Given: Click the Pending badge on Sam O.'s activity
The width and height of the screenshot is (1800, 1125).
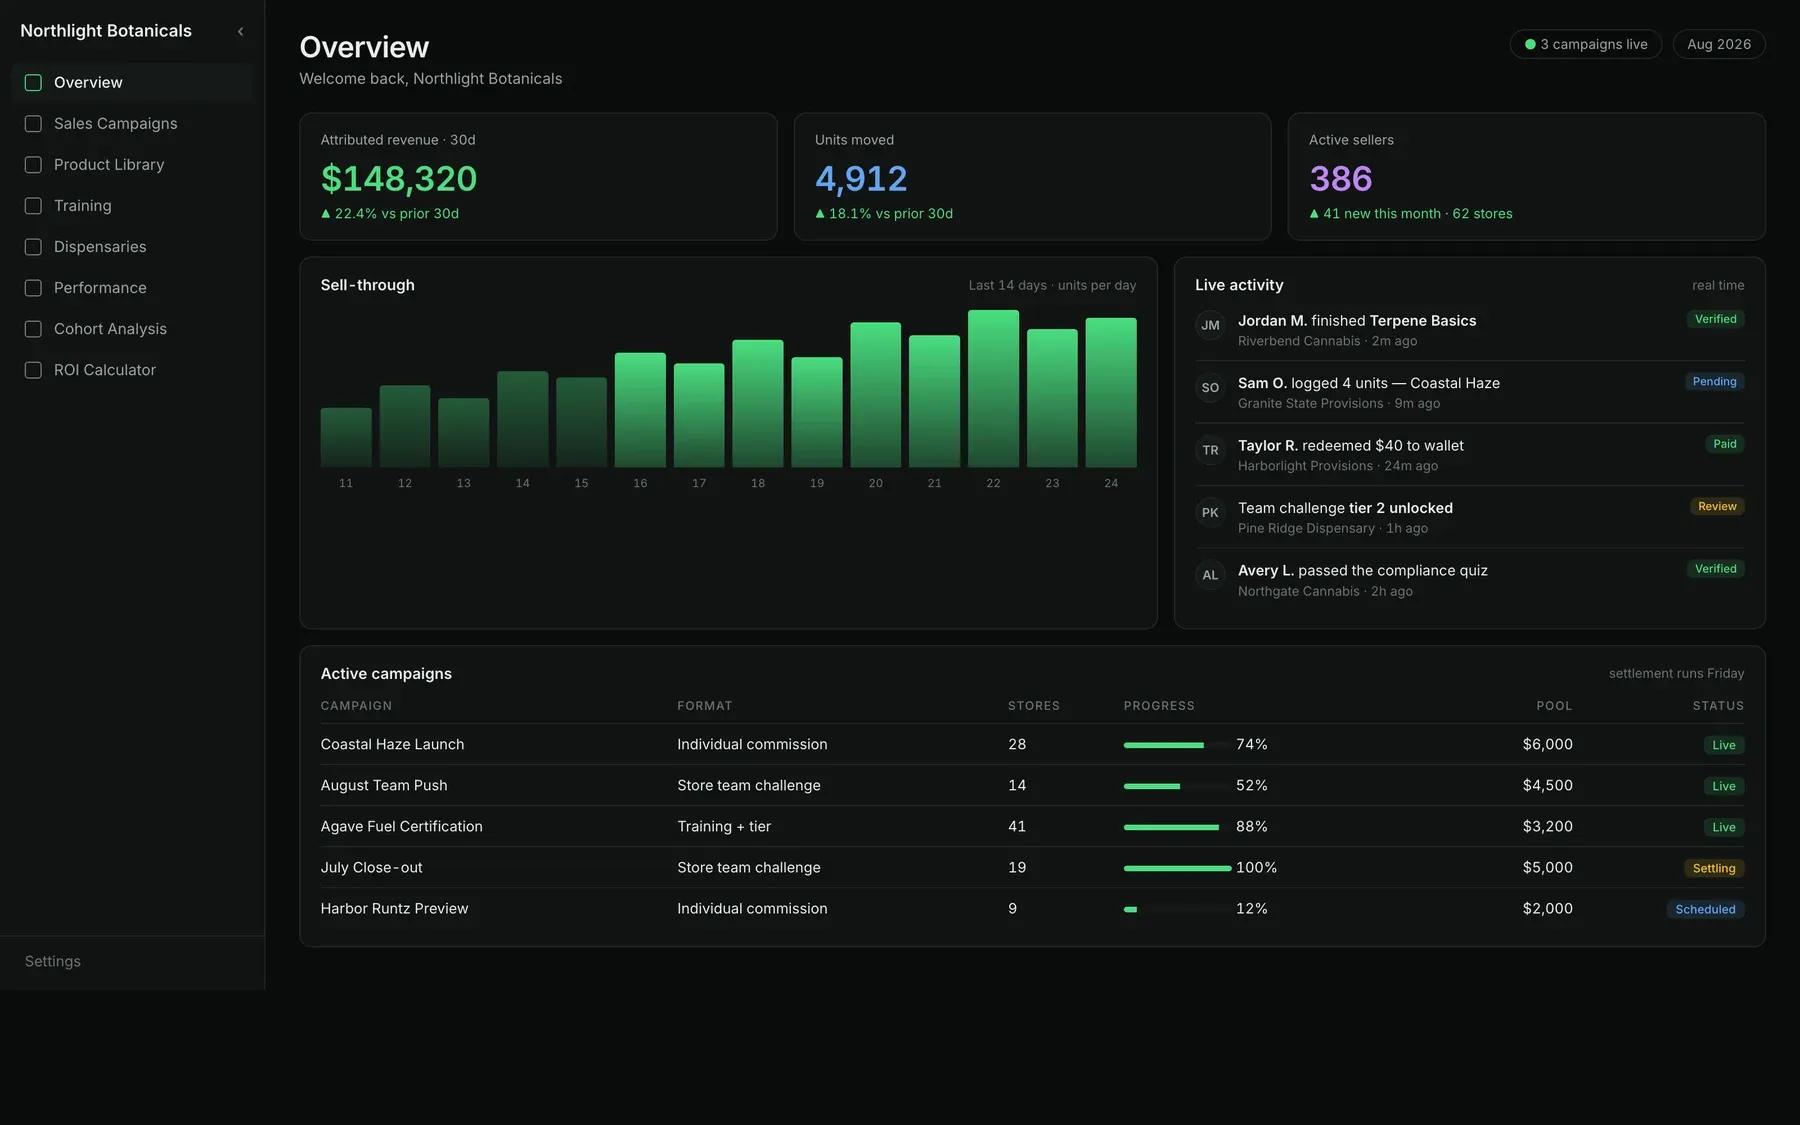Looking at the screenshot, I should [1714, 382].
